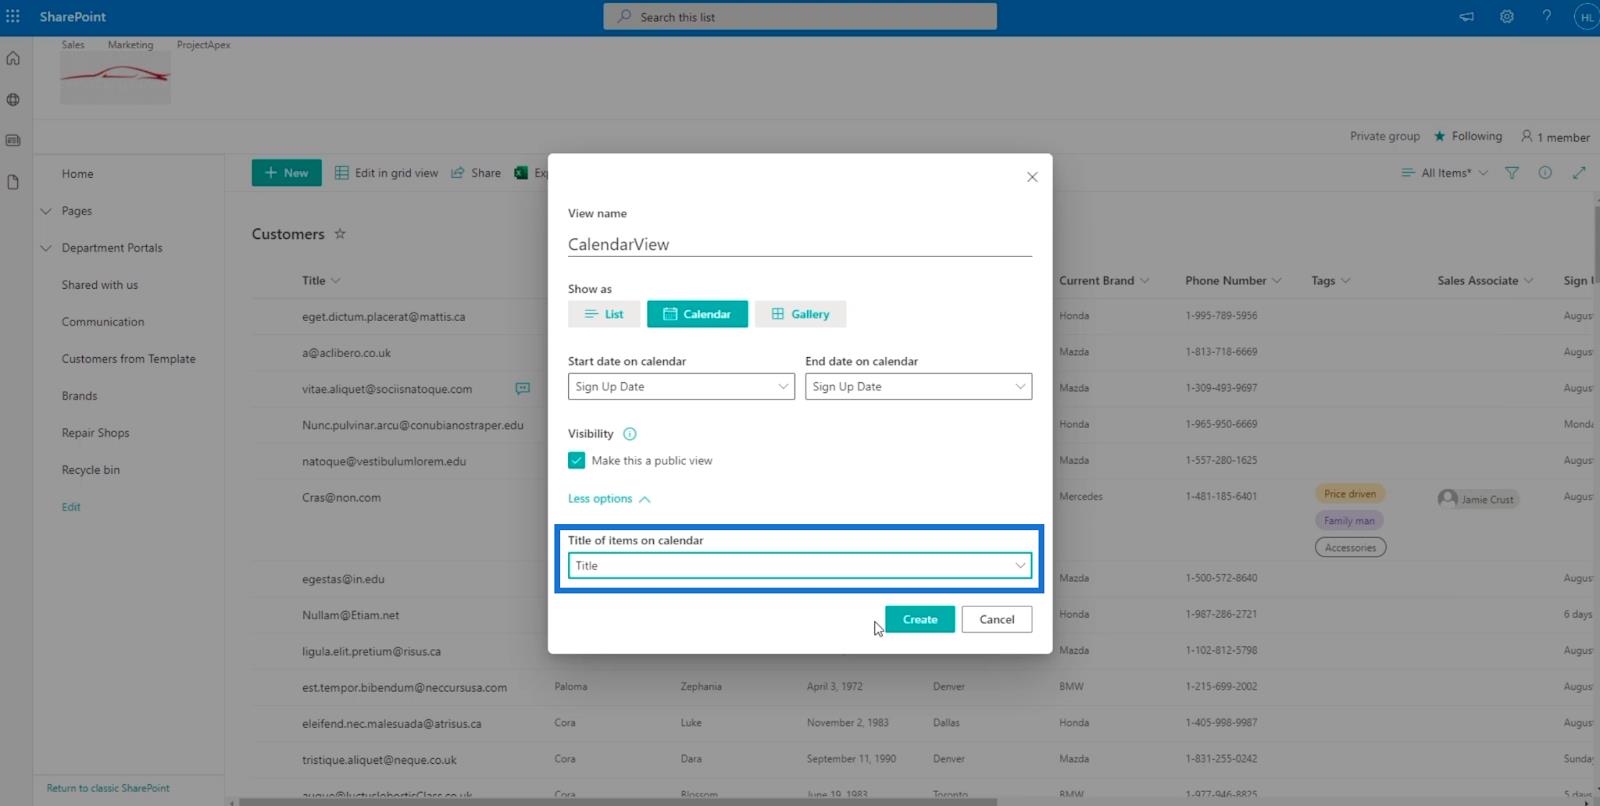This screenshot has height=806, width=1600.
Task: Click the Search this list box
Action: pos(800,17)
